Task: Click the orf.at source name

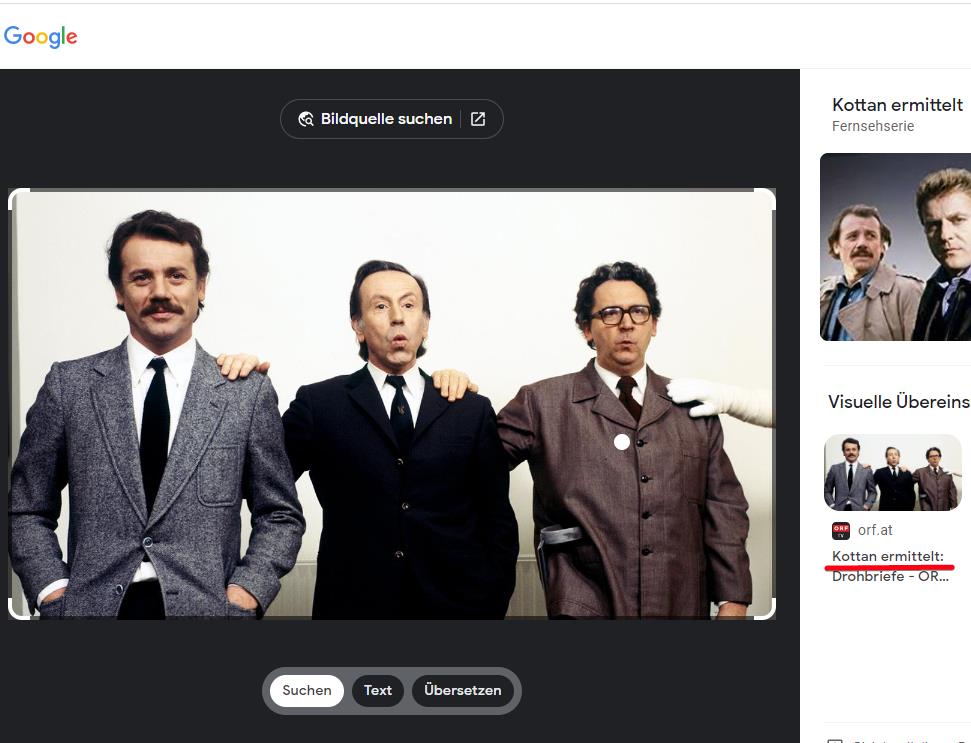Action: [x=875, y=530]
